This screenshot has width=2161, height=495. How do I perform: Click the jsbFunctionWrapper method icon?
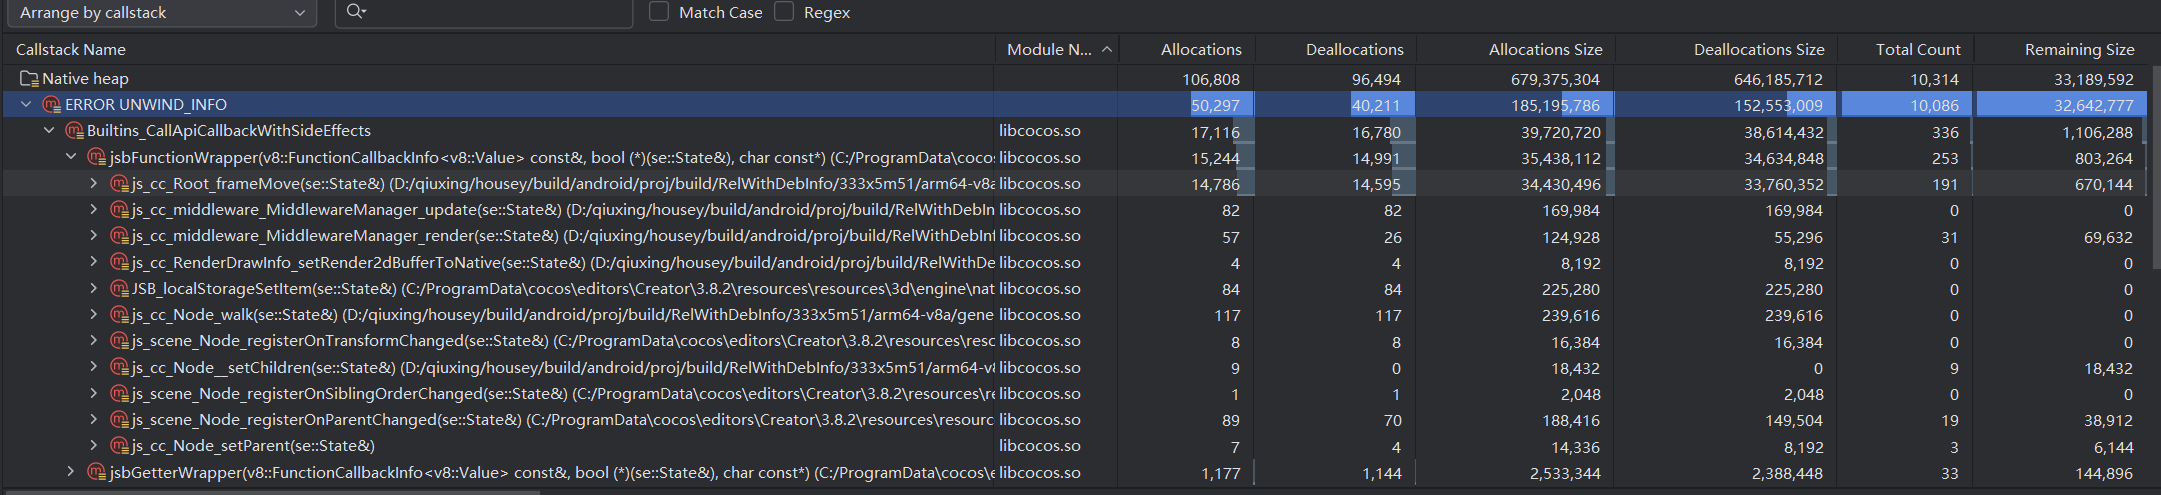[x=96, y=157]
